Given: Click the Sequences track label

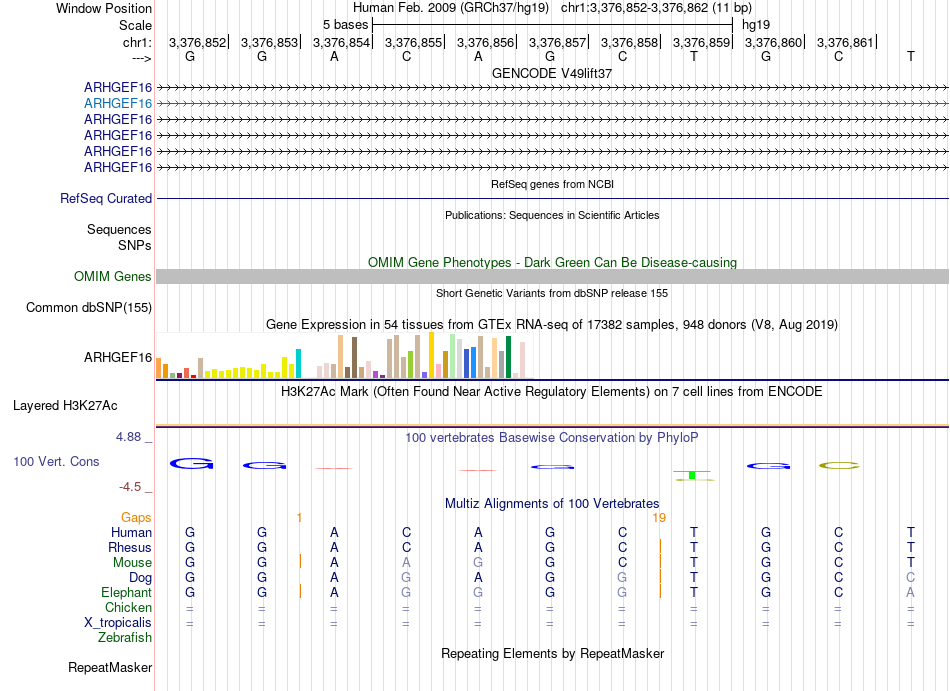Looking at the screenshot, I should [x=119, y=230].
